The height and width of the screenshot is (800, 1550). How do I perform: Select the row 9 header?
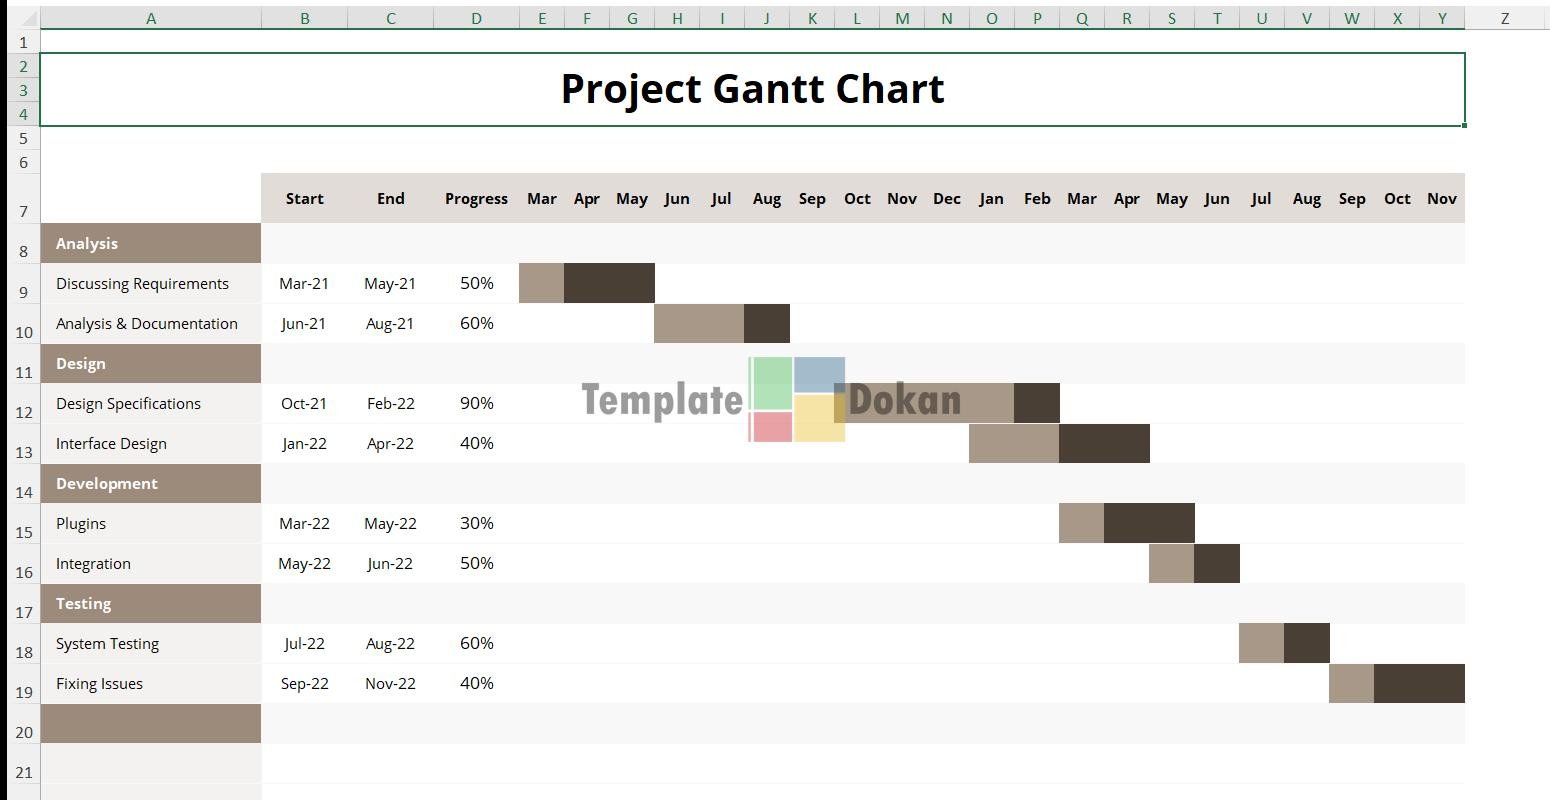[23, 291]
